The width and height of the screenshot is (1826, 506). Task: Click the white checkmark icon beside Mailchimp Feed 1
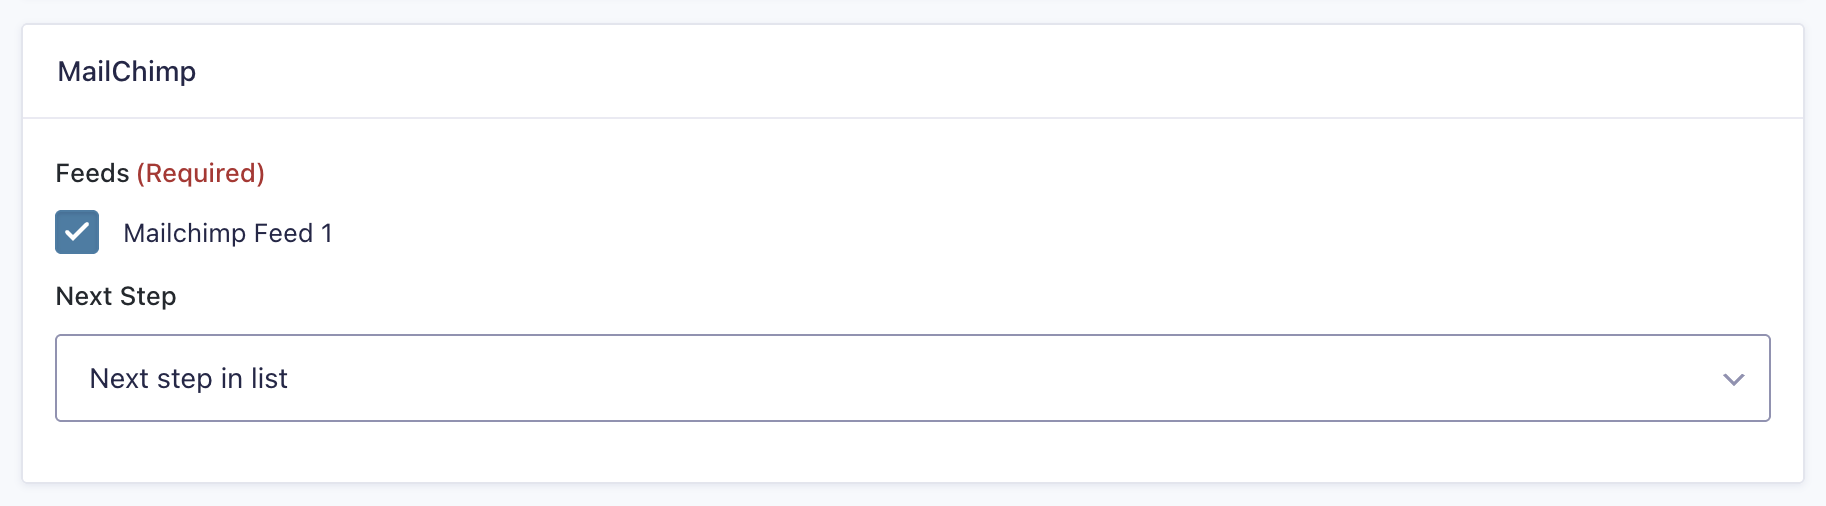click(77, 232)
